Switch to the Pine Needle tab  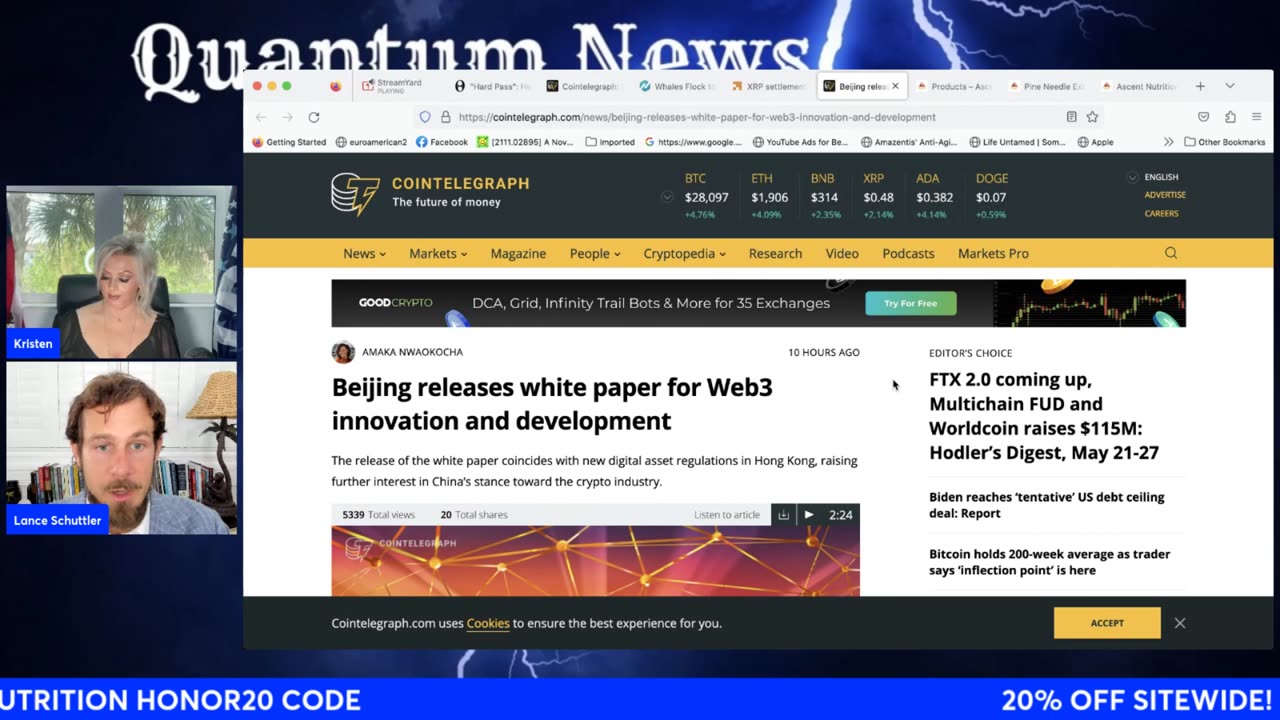pos(1048,86)
